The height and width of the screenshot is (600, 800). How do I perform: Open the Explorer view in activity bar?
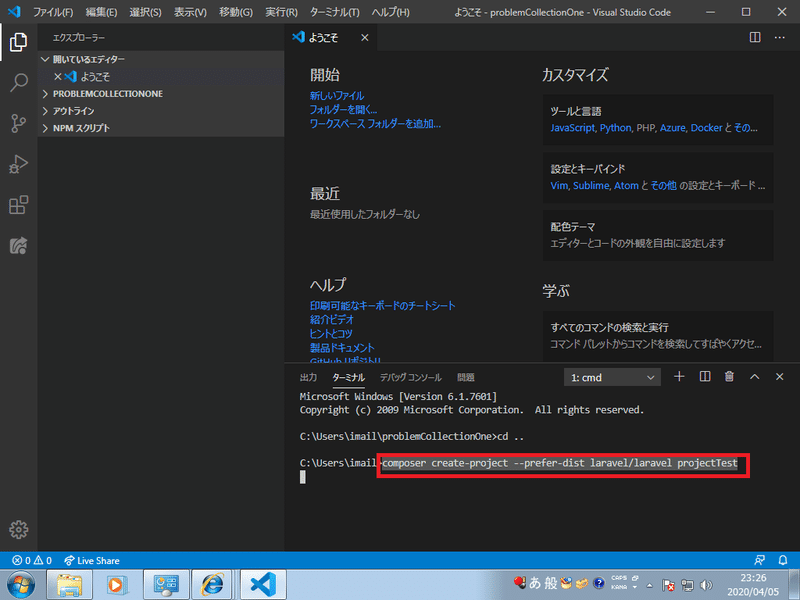click(x=18, y=42)
